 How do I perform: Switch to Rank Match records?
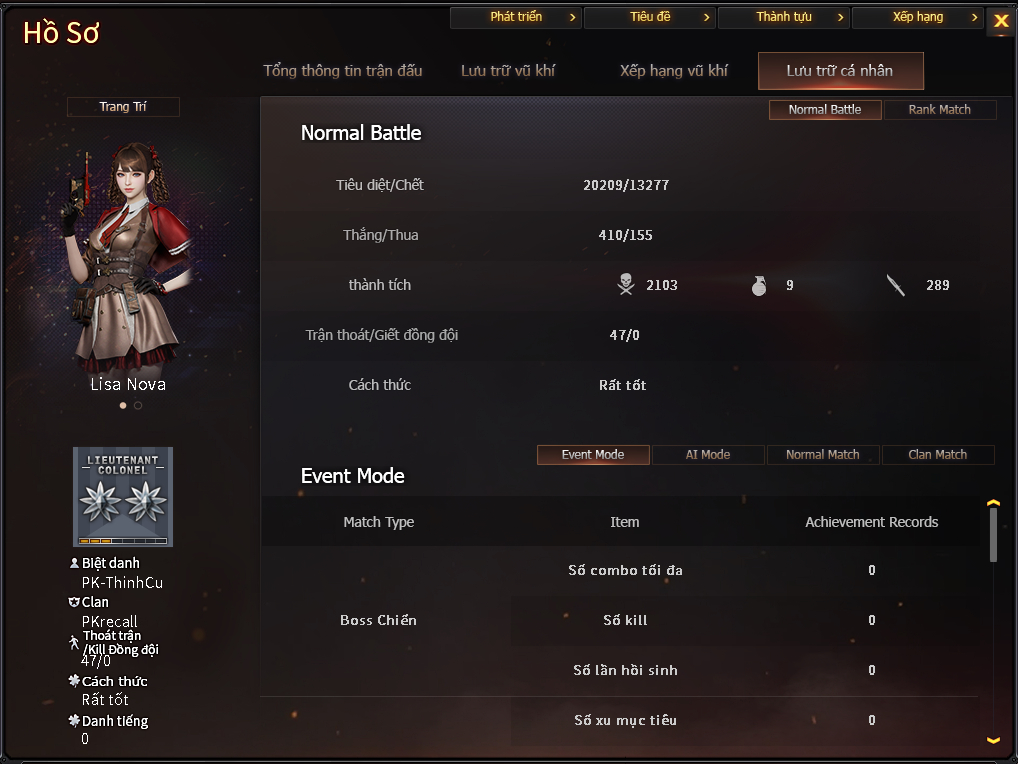[x=939, y=110]
